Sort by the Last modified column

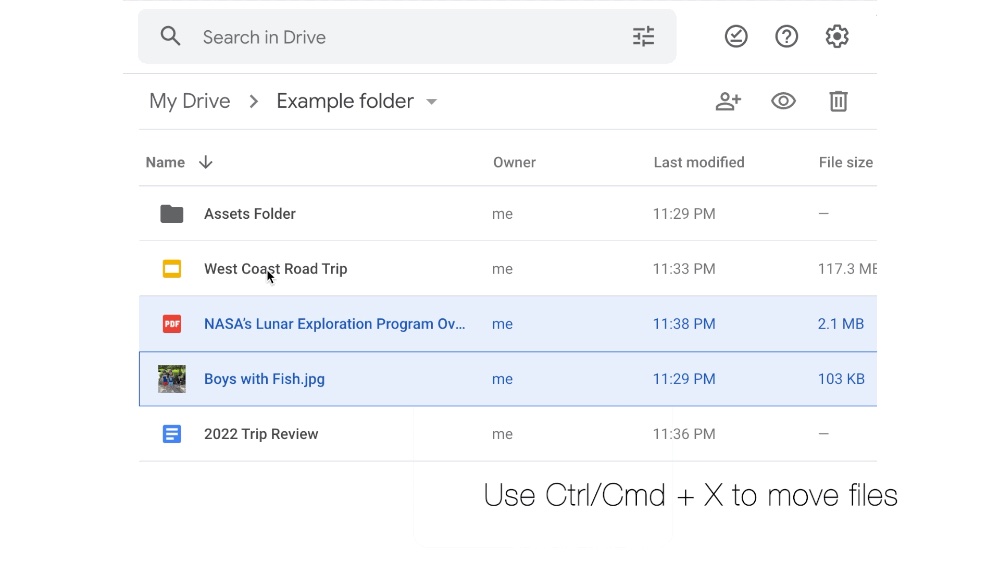[x=698, y=162]
